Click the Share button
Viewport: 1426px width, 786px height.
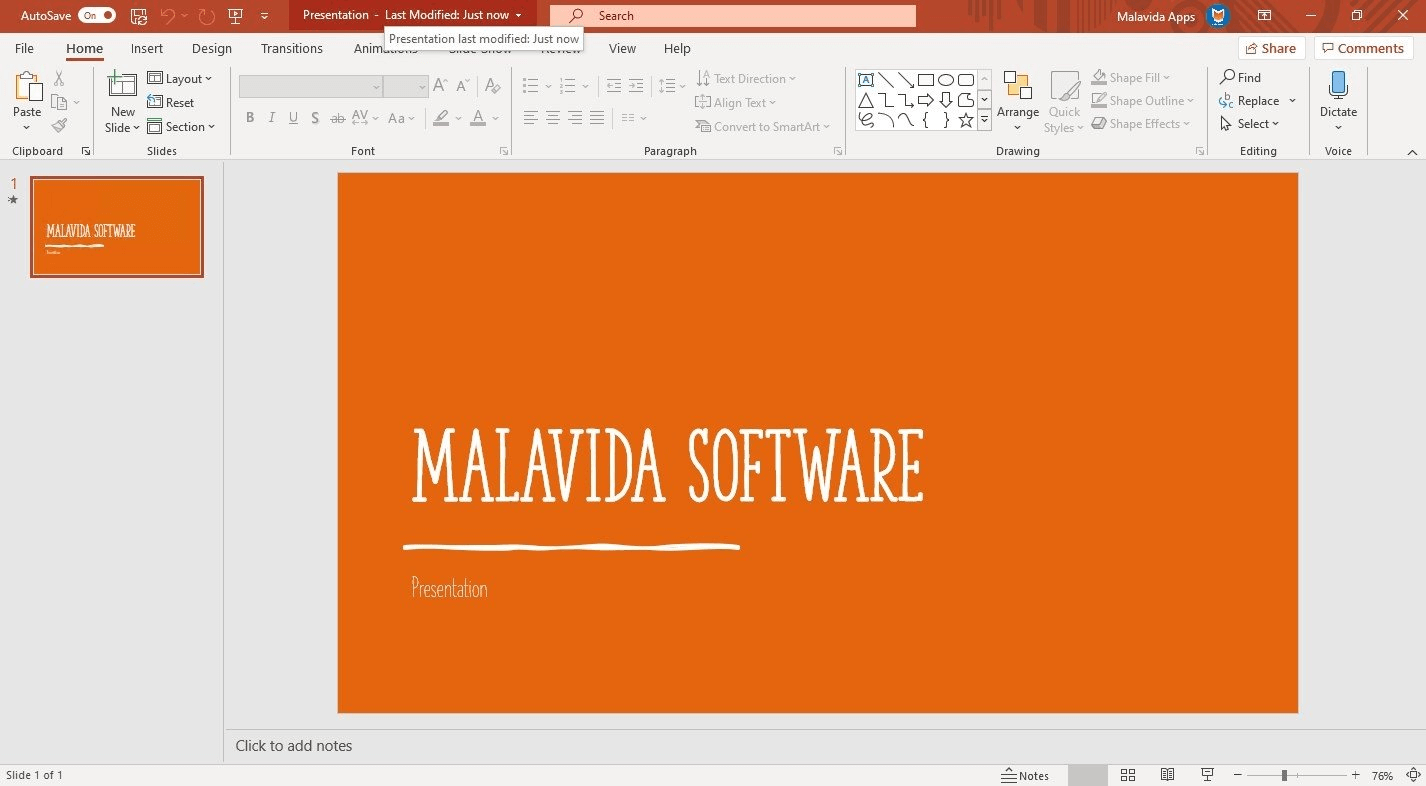coord(1272,48)
